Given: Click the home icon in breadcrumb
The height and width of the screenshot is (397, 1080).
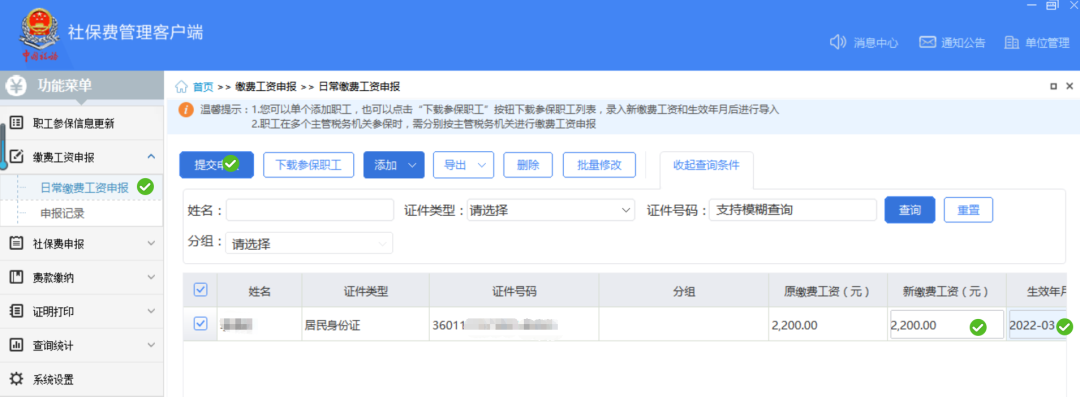Looking at the screenshot, I should pyautogui.click(x=181, y=86).
